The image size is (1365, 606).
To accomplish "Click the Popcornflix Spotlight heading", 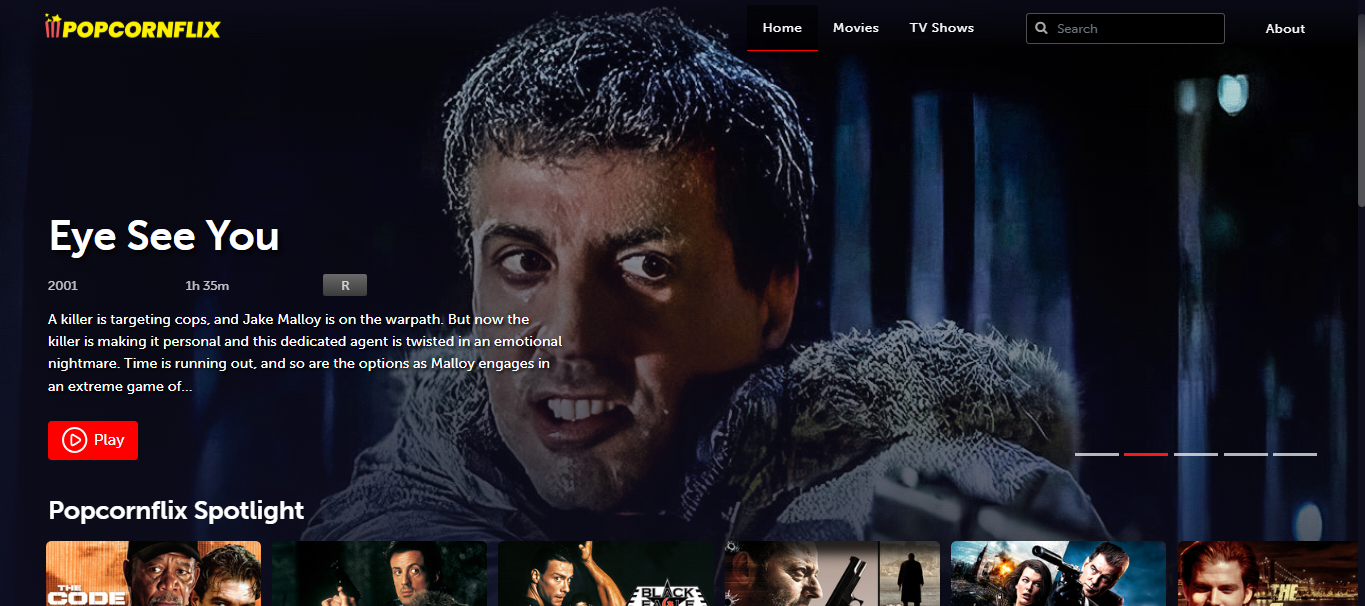I will click(176, 510).
